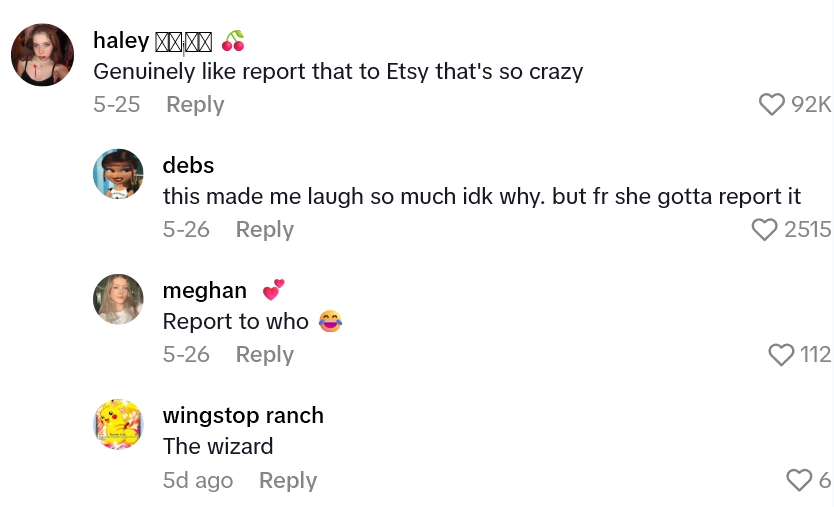Select the 92K like count

[811, 104]
